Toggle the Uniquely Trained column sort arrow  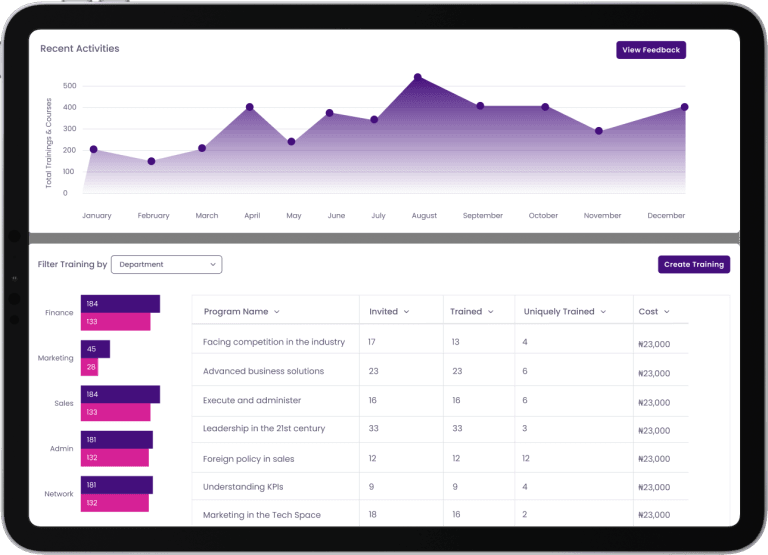pyautogui.click(x=603, y=312)
